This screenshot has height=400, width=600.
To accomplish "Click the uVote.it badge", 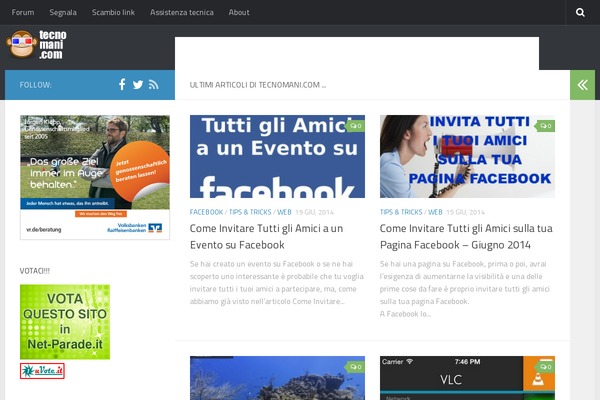I will point(42,371).
